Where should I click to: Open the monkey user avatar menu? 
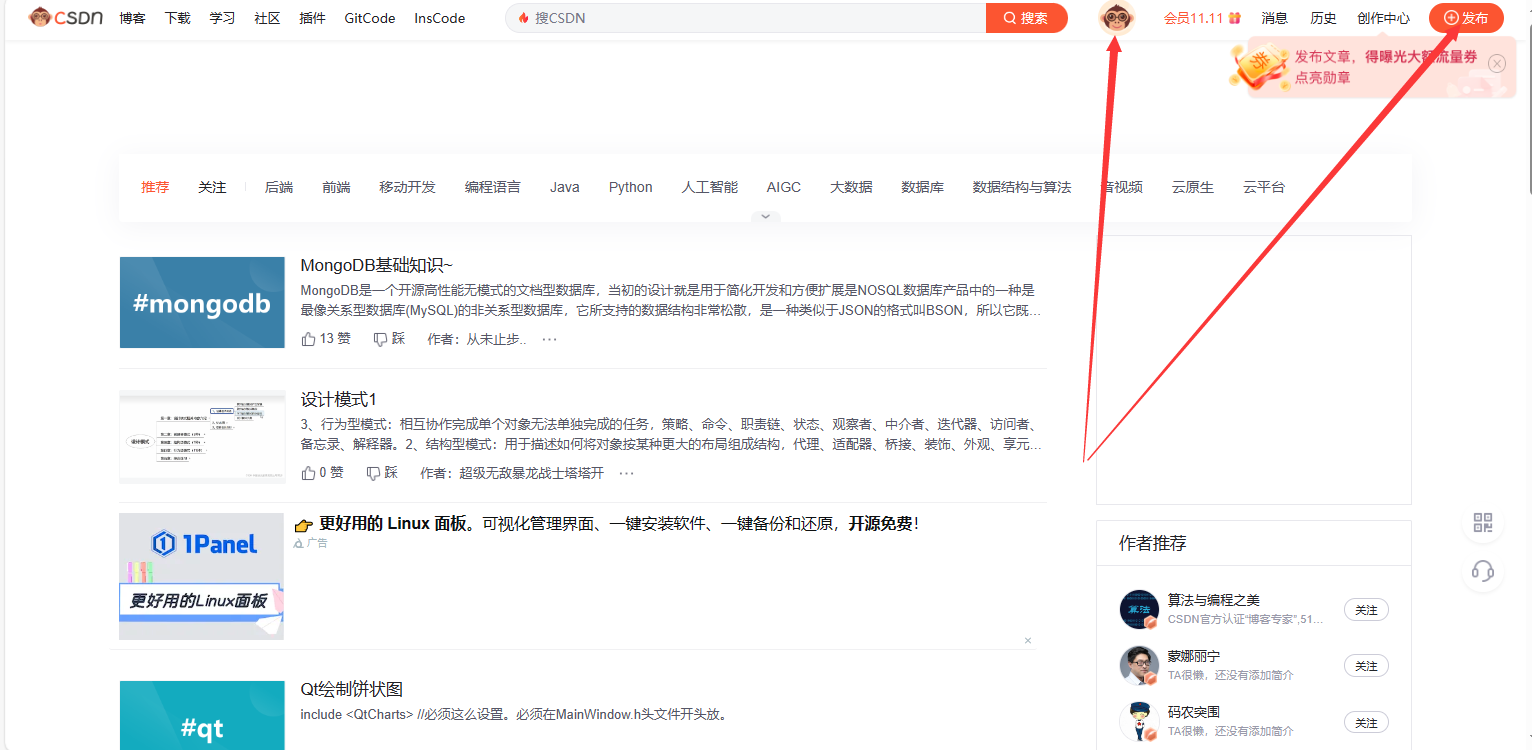(x=1116, y=18)
